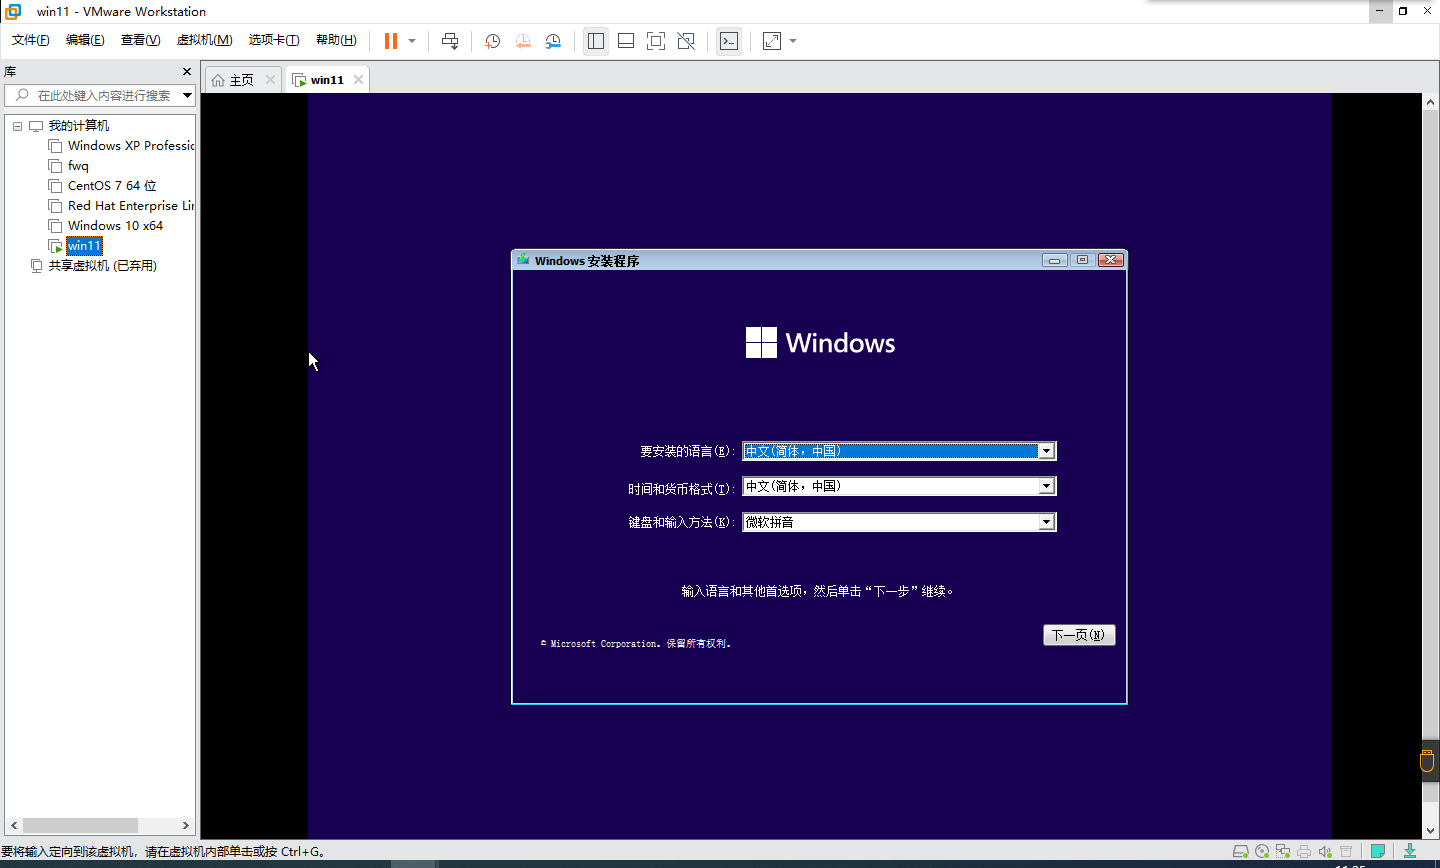The image size is (1440, 868).
Task: Click the library scrollbar right arrow
Action: [186, 826]
